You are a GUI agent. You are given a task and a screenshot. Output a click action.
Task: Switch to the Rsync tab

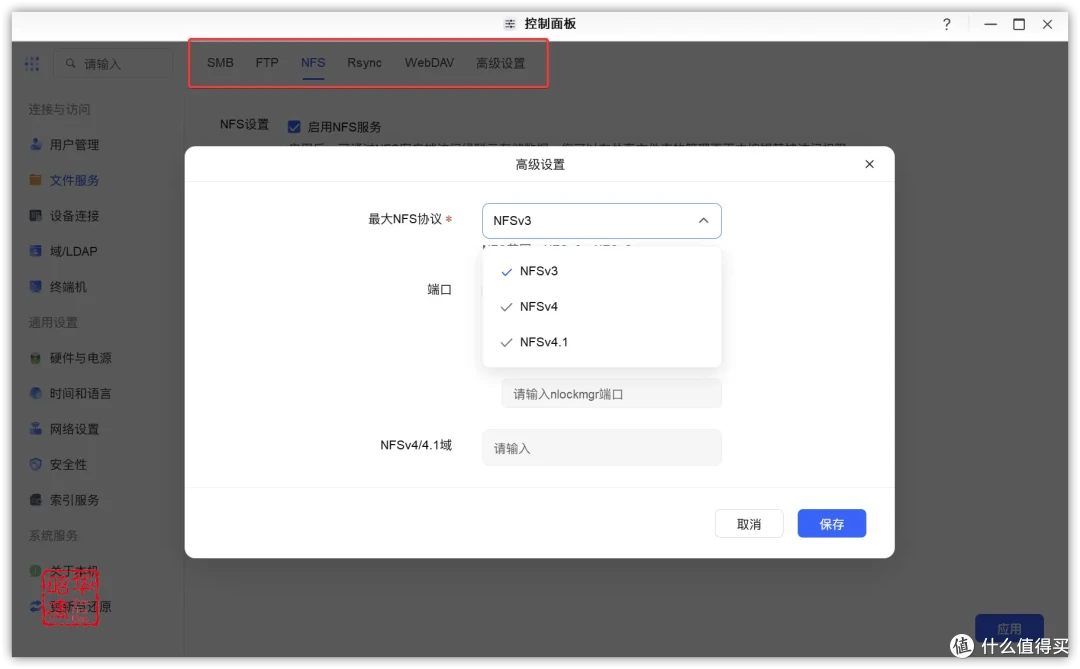click(364, 63)
